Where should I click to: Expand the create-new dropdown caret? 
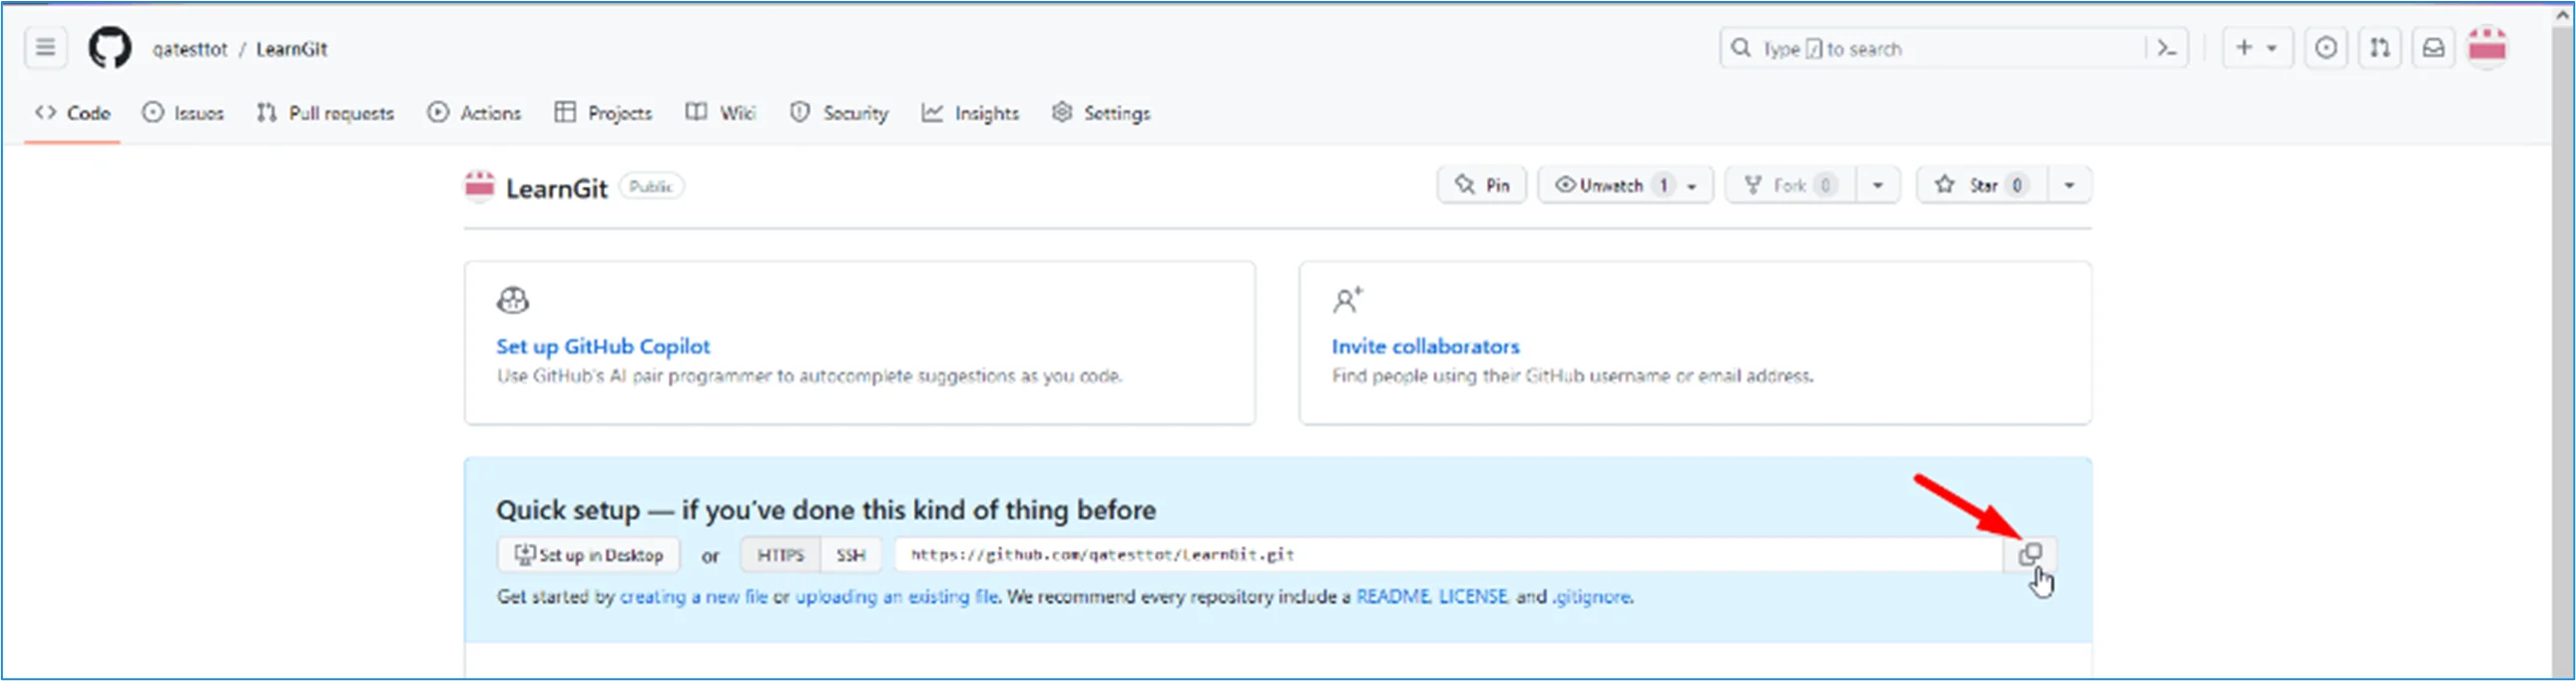pos(2272,48)
